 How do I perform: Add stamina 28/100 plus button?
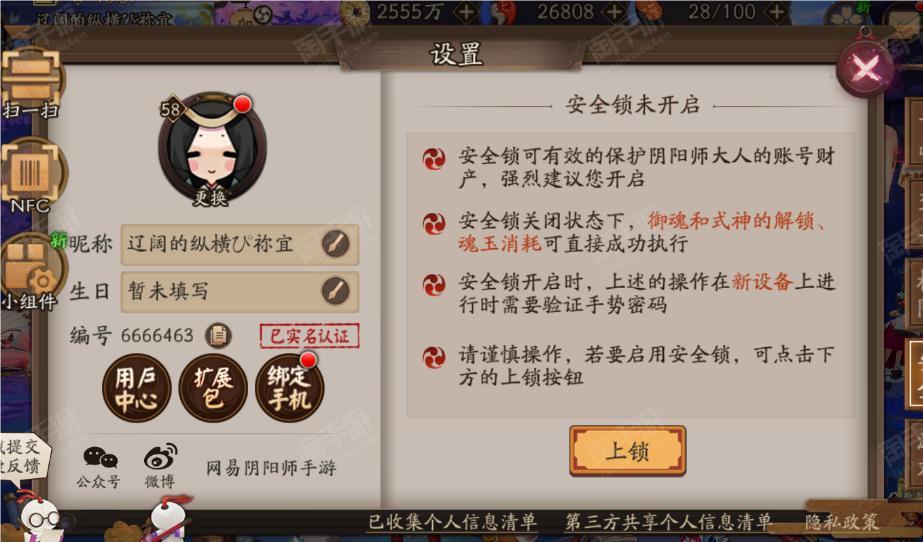click(778, 12)
